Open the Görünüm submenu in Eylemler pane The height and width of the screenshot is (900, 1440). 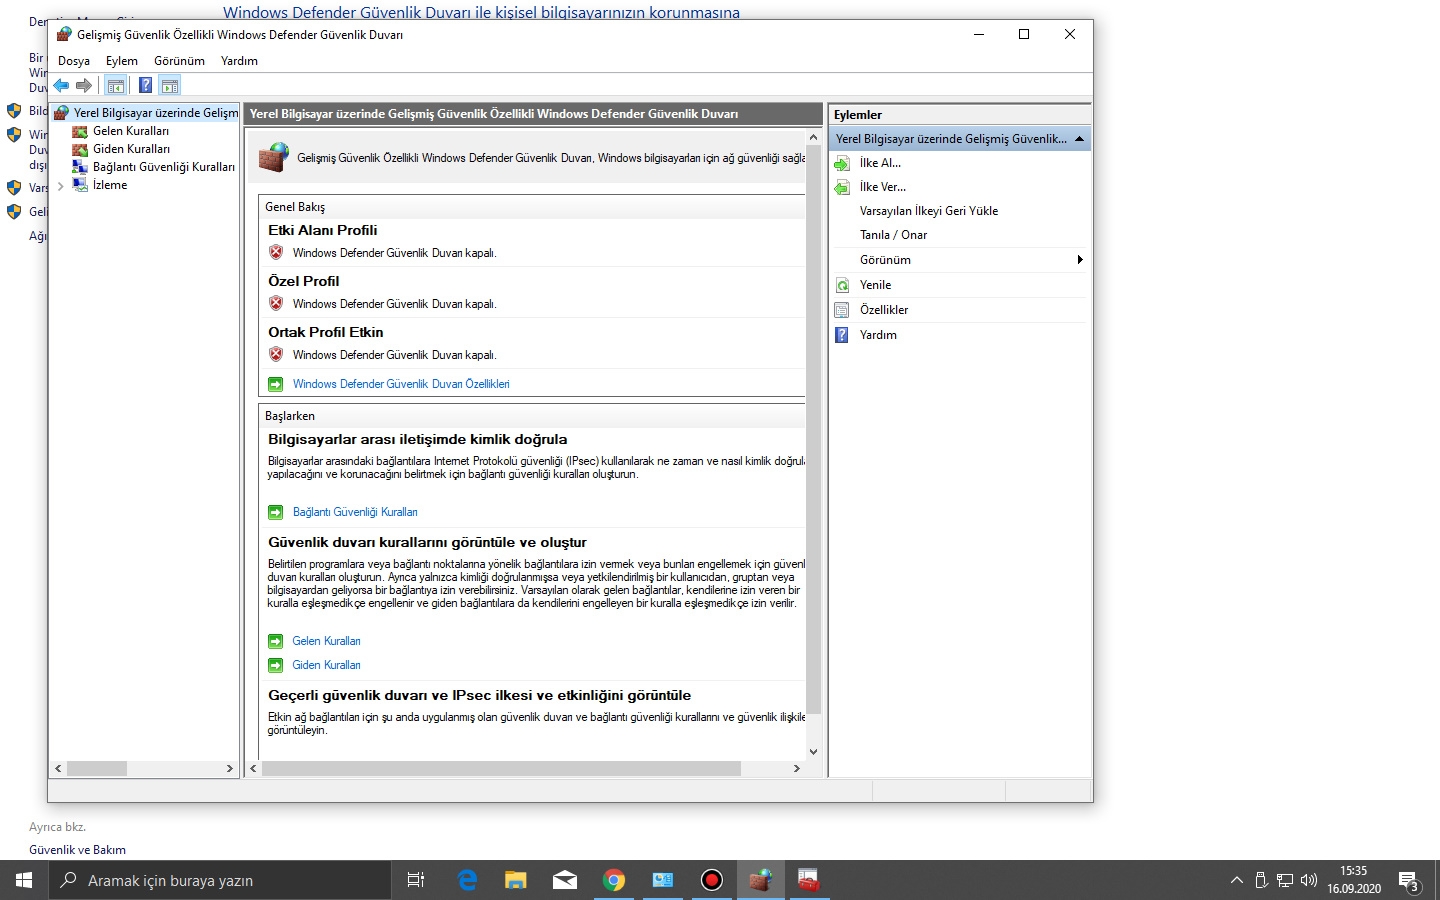(x=960, y=260)
